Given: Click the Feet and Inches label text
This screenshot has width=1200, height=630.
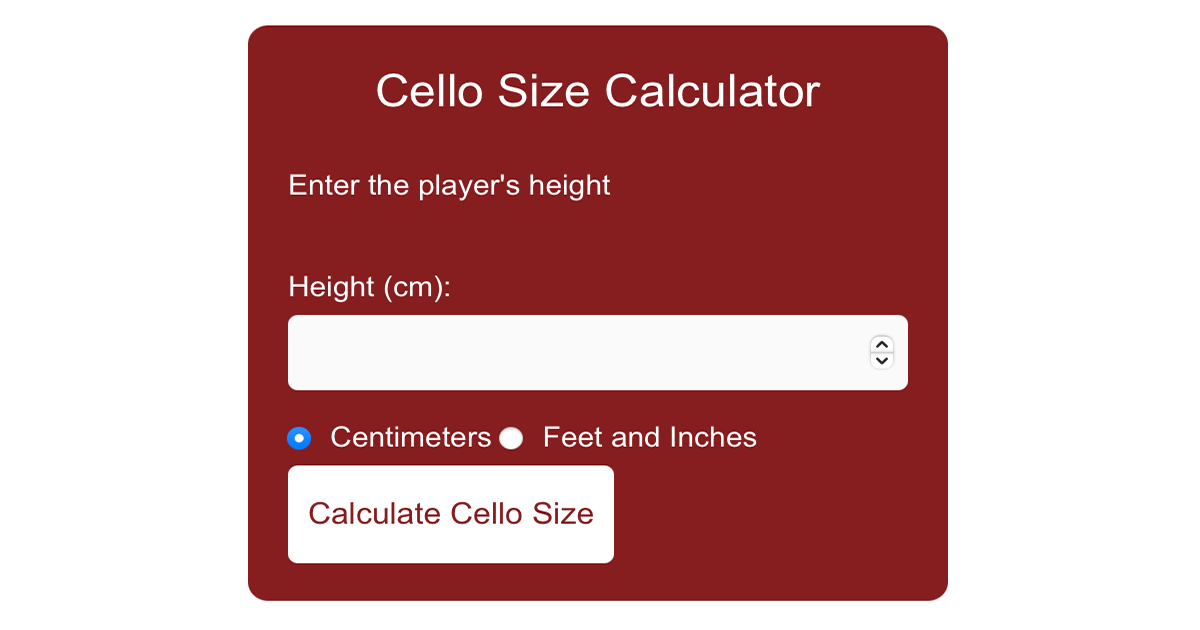Looking at the screenshot, I should coord(649,437).
